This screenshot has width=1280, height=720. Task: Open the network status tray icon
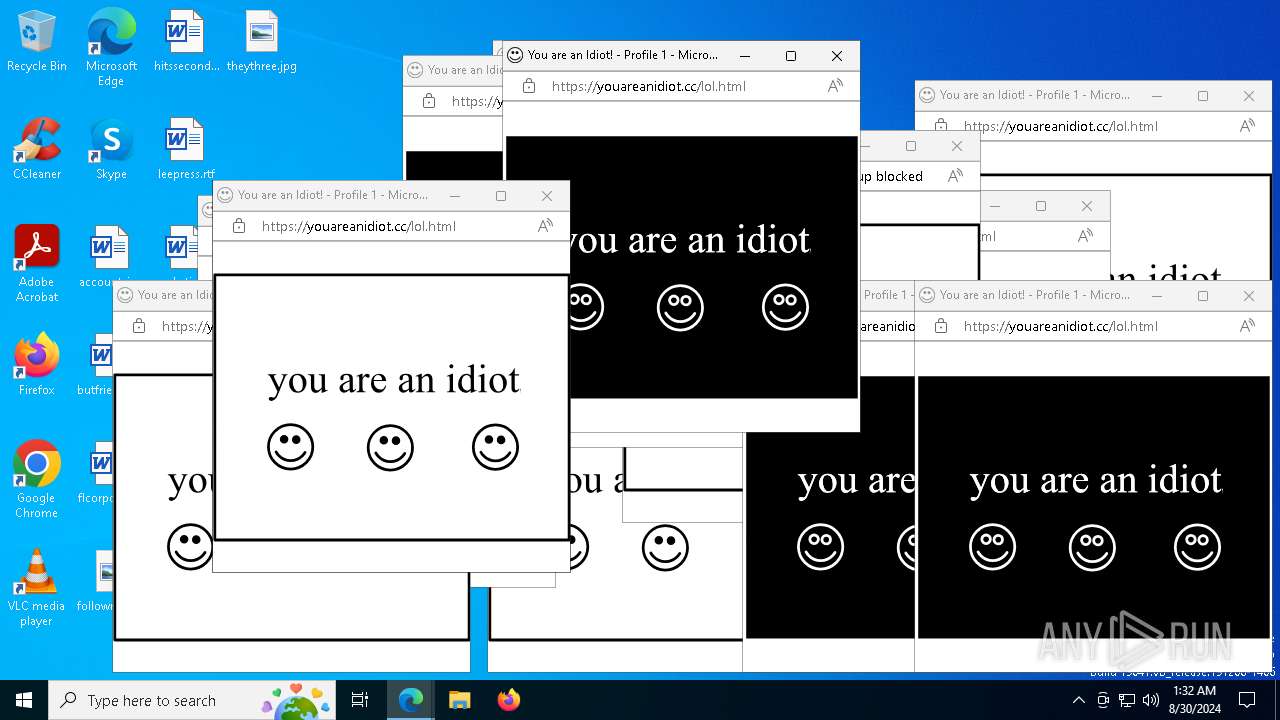point(1127,700)
